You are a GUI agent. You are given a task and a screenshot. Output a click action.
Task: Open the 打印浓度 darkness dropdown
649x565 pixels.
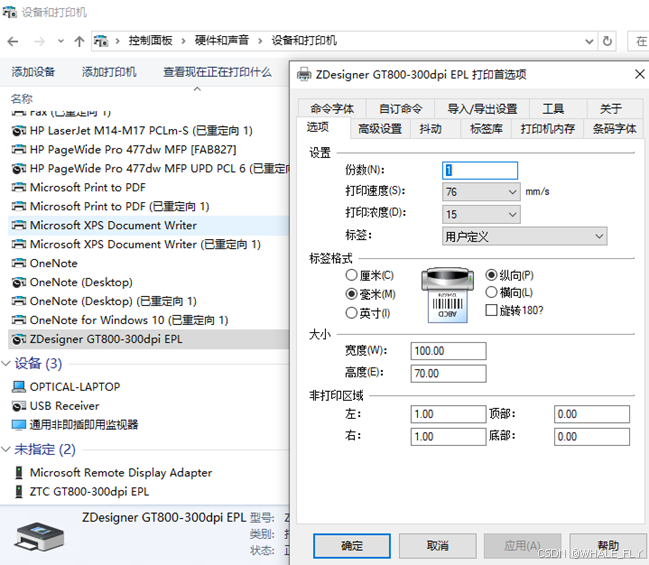click(481, 214)
